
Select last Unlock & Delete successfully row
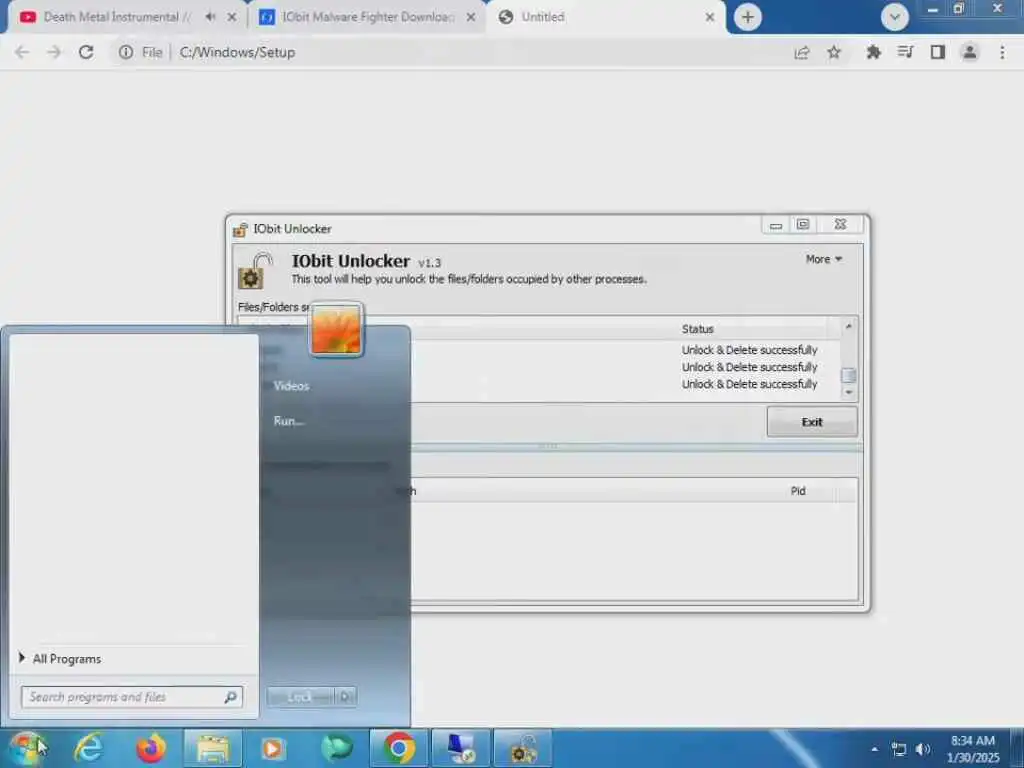click(x=749, y=384)
